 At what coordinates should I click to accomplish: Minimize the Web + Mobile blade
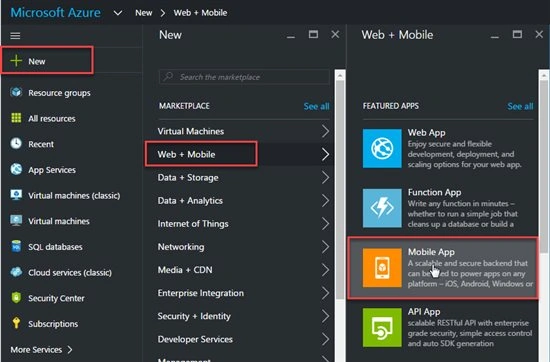coord(495,36)
